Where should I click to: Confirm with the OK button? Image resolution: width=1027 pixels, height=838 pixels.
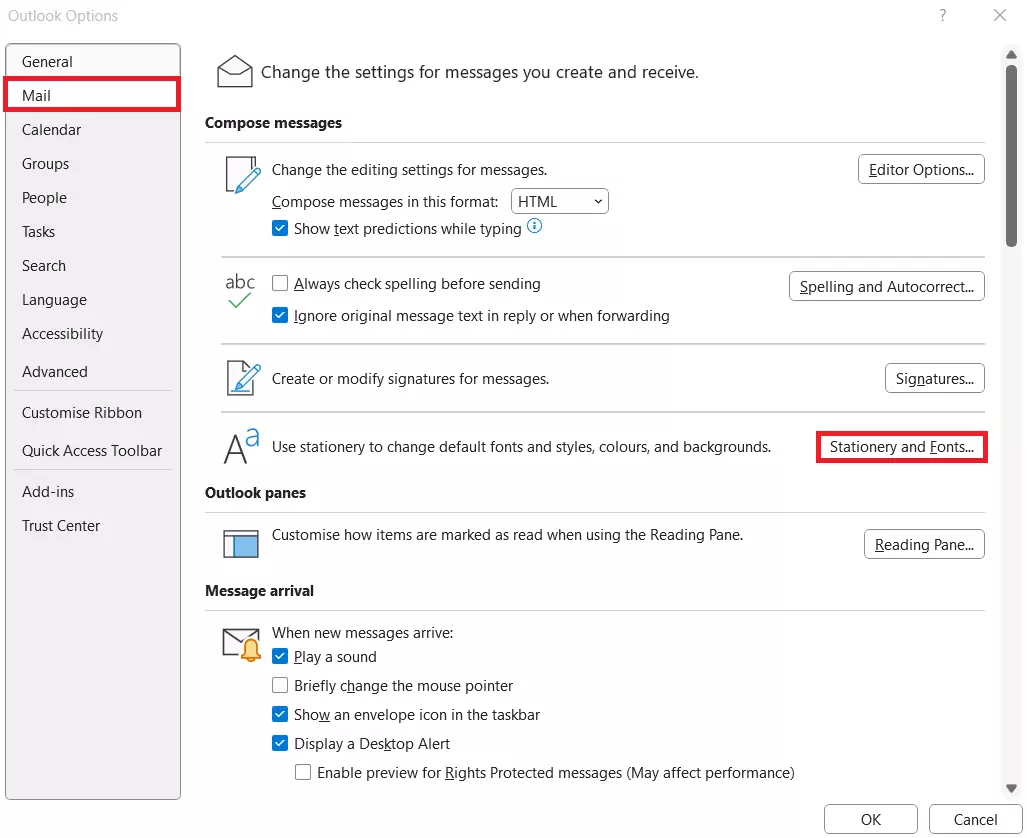870,819
